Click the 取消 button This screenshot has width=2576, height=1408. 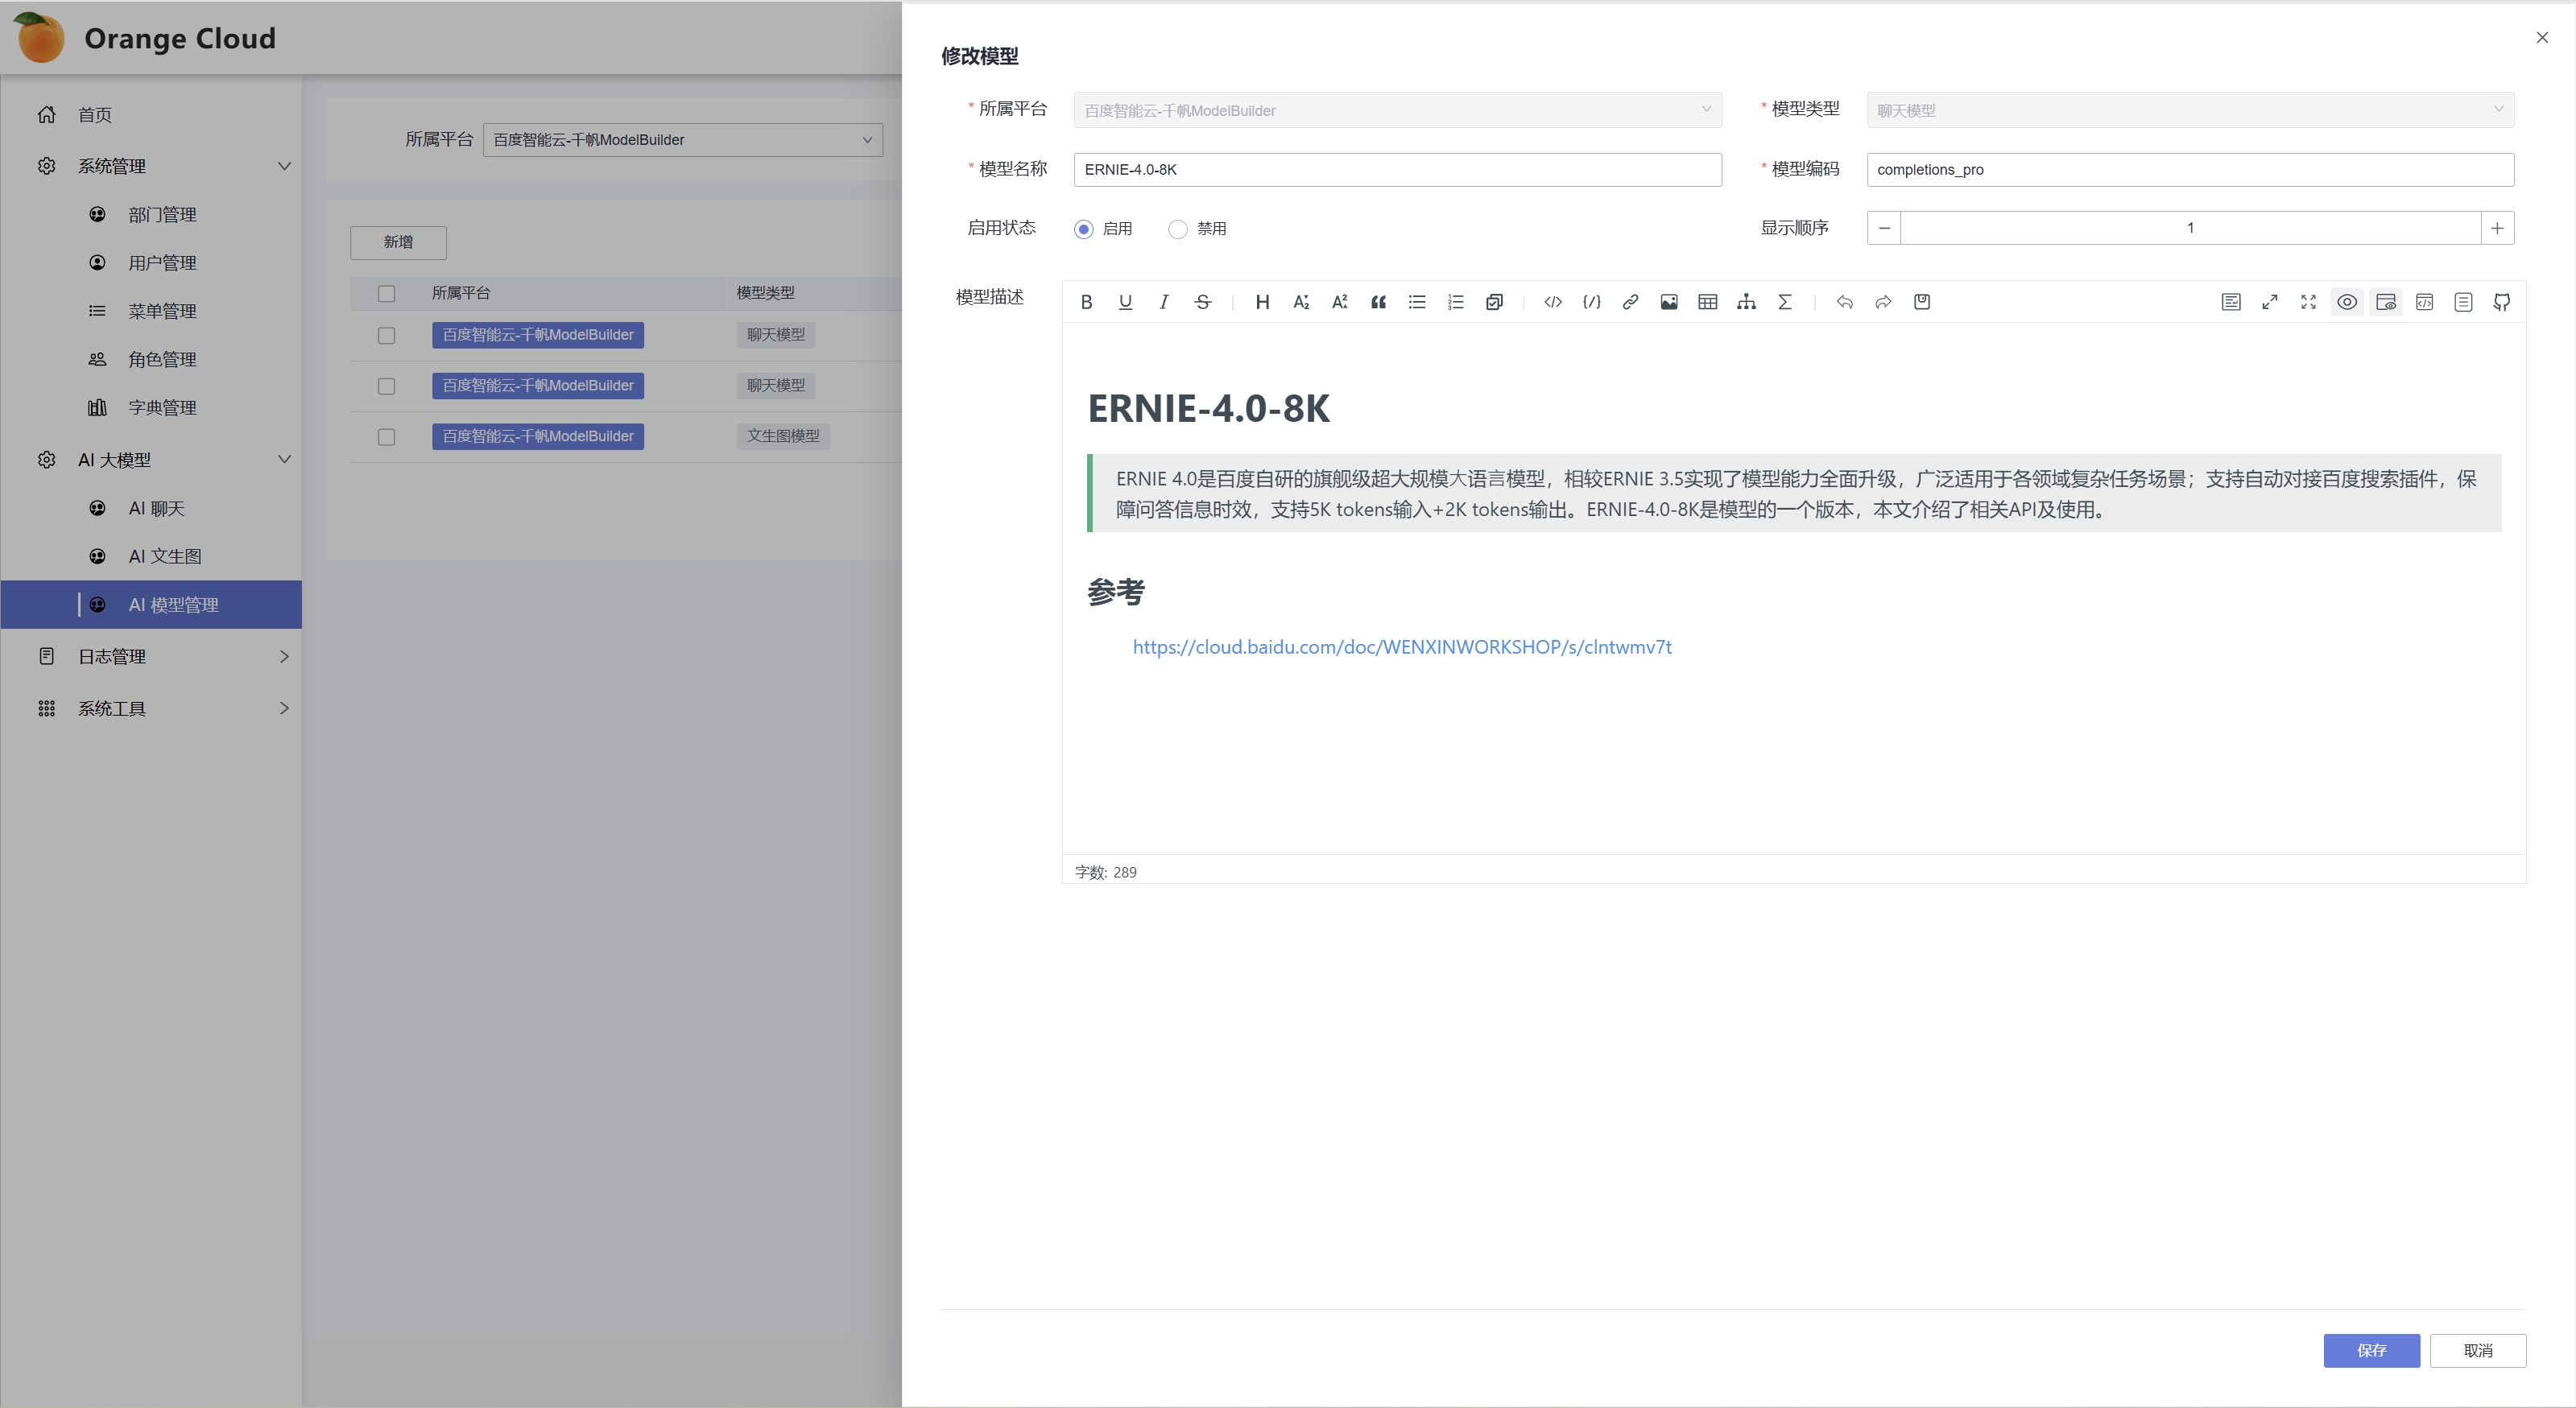(2478, 1351)
